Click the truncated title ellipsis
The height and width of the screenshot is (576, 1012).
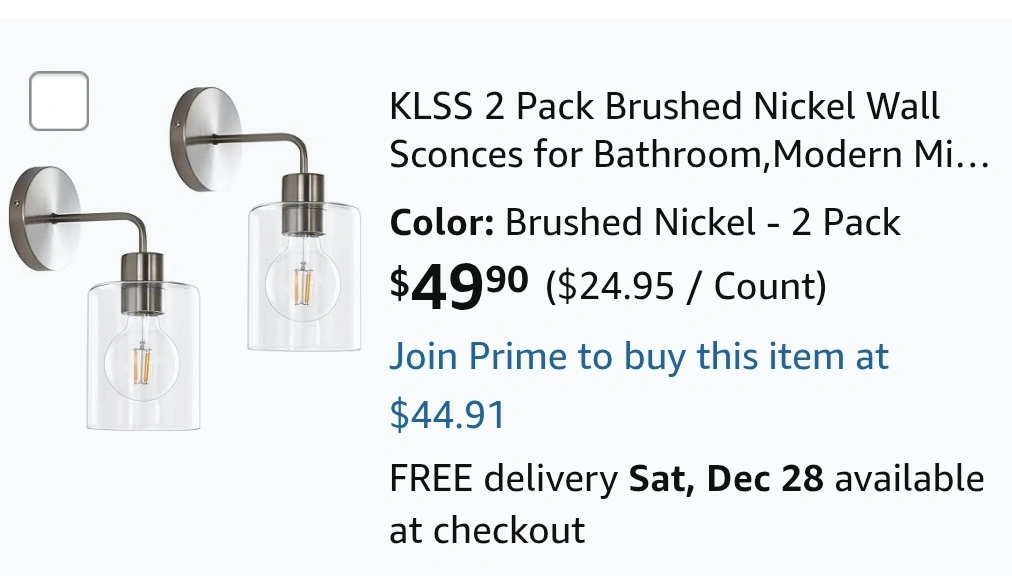pyautogui.click(x=976, y=155)
